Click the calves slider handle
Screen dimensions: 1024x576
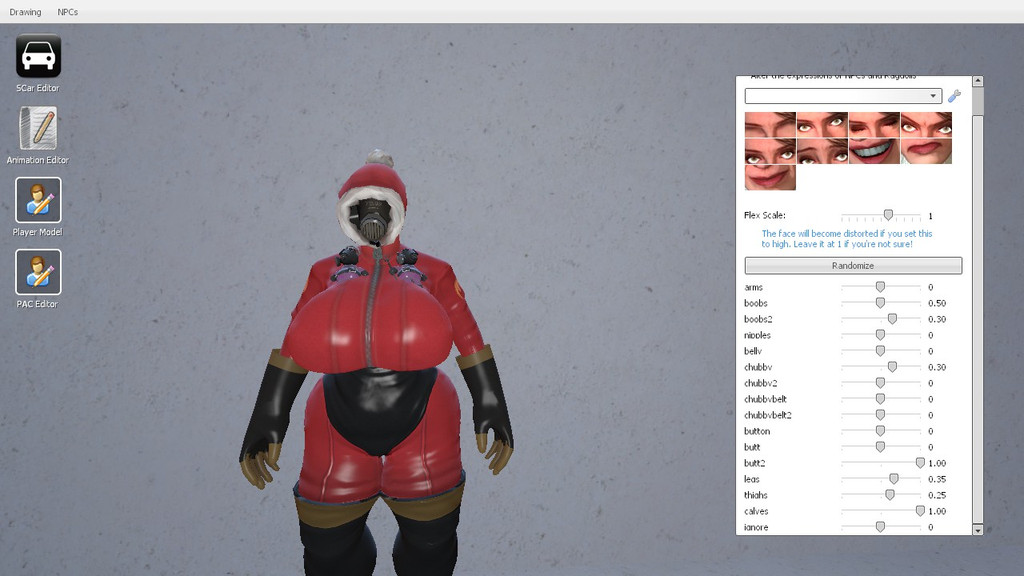point(920,511)
